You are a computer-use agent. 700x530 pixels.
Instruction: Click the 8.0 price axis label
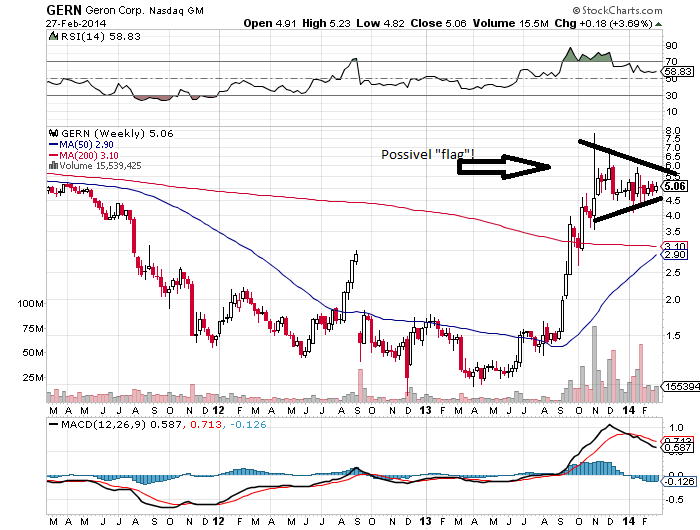[672, 131]
